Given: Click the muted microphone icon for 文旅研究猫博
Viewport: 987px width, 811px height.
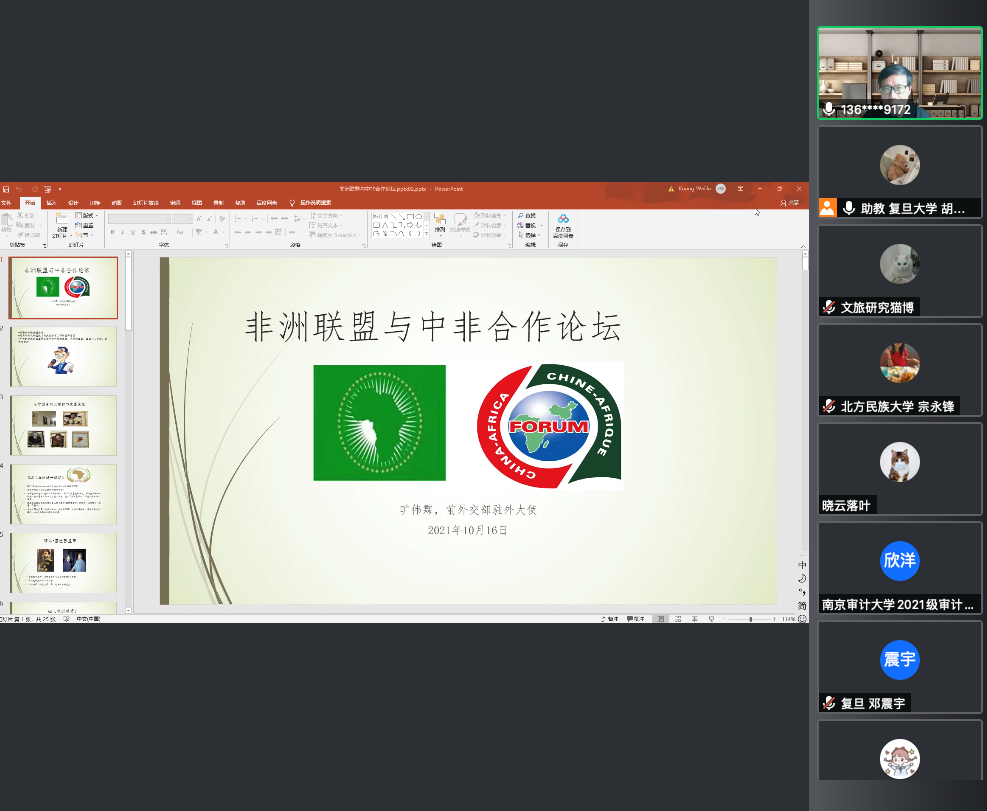Looking at the screenshot, I should (829, 307).
